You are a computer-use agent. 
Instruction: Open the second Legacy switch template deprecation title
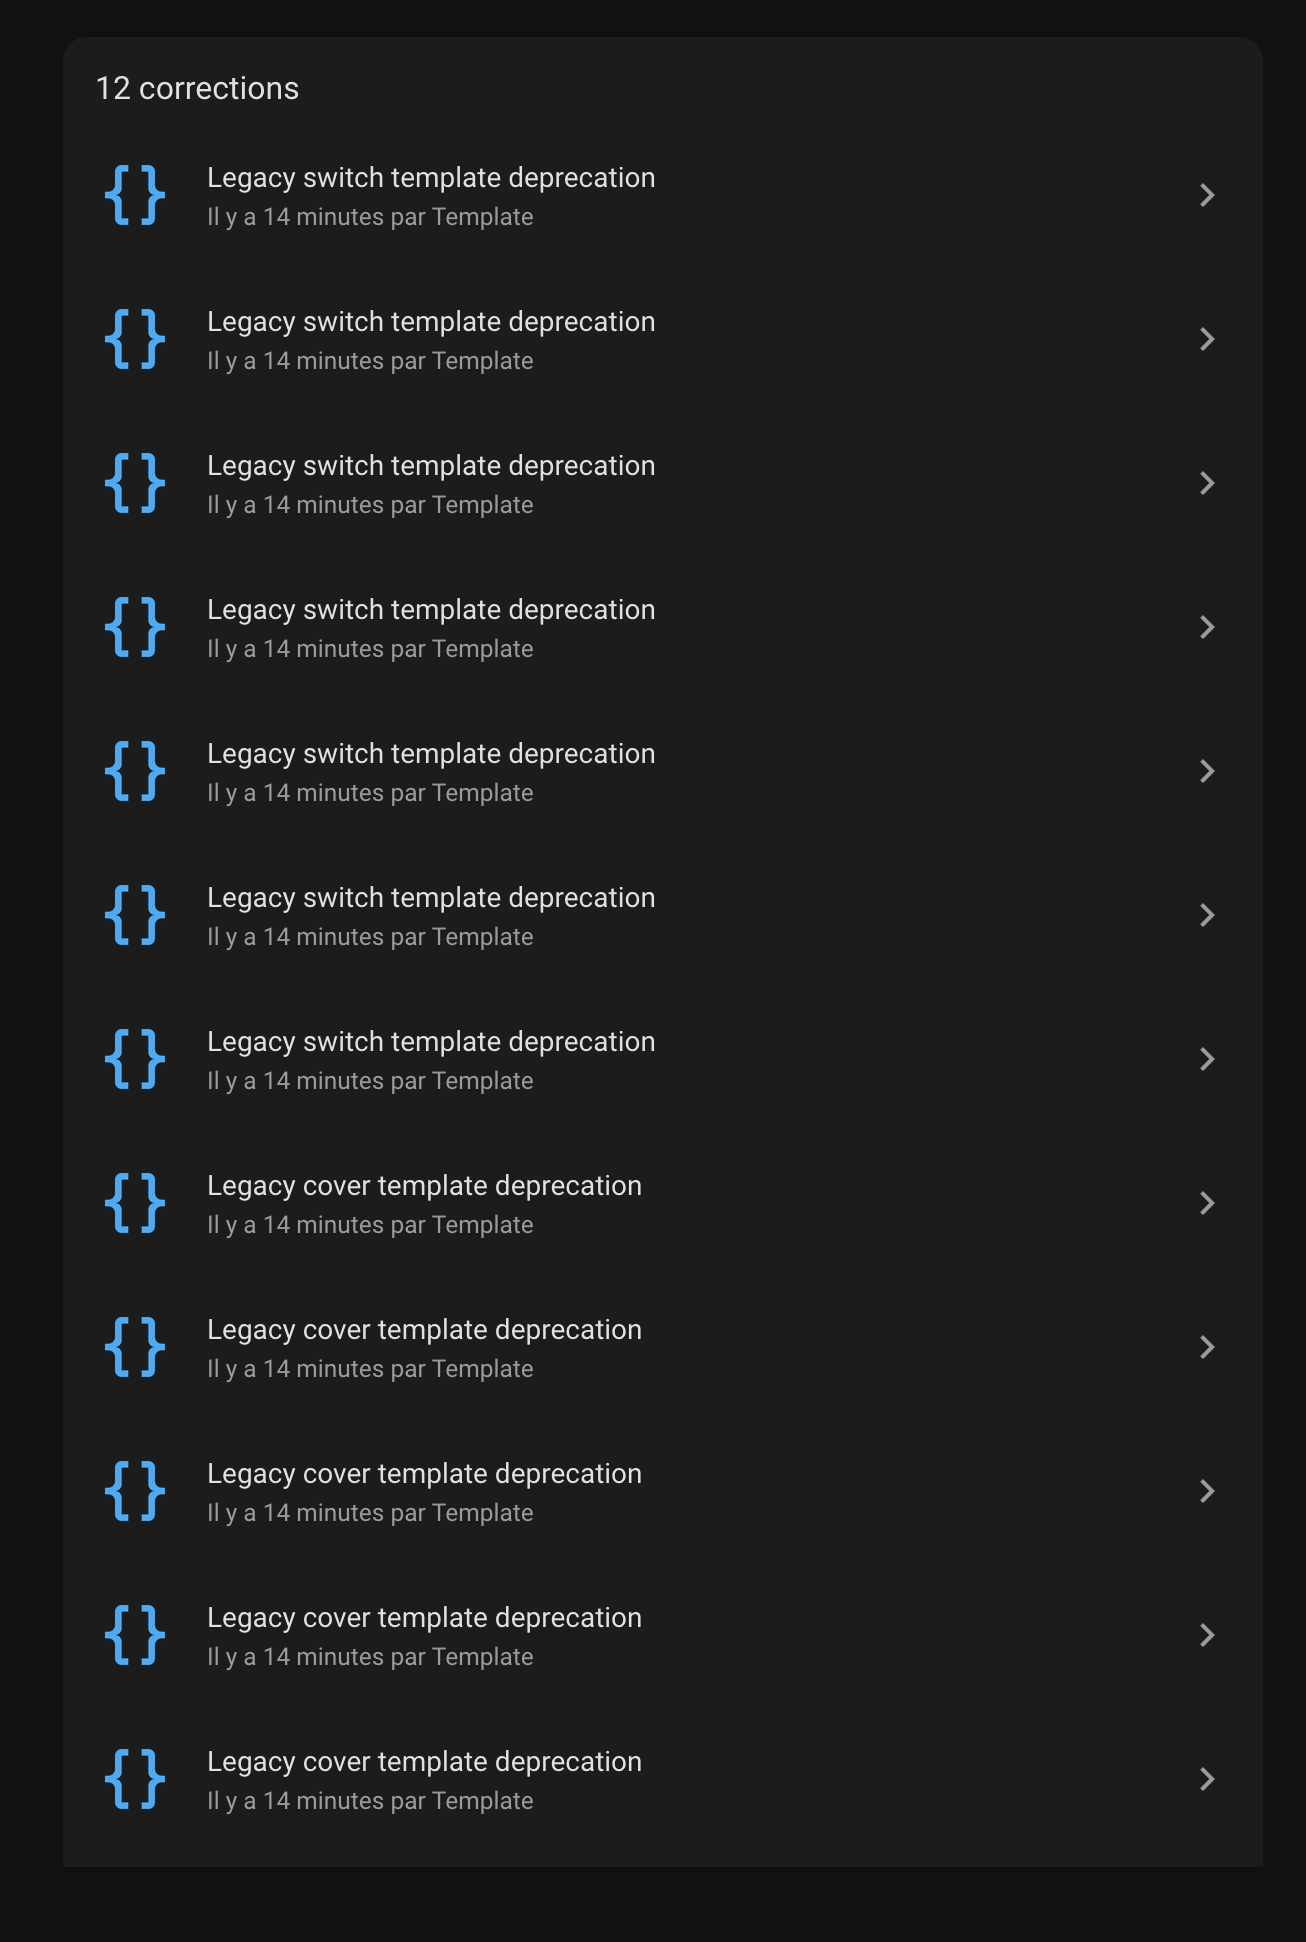point(431,322)
